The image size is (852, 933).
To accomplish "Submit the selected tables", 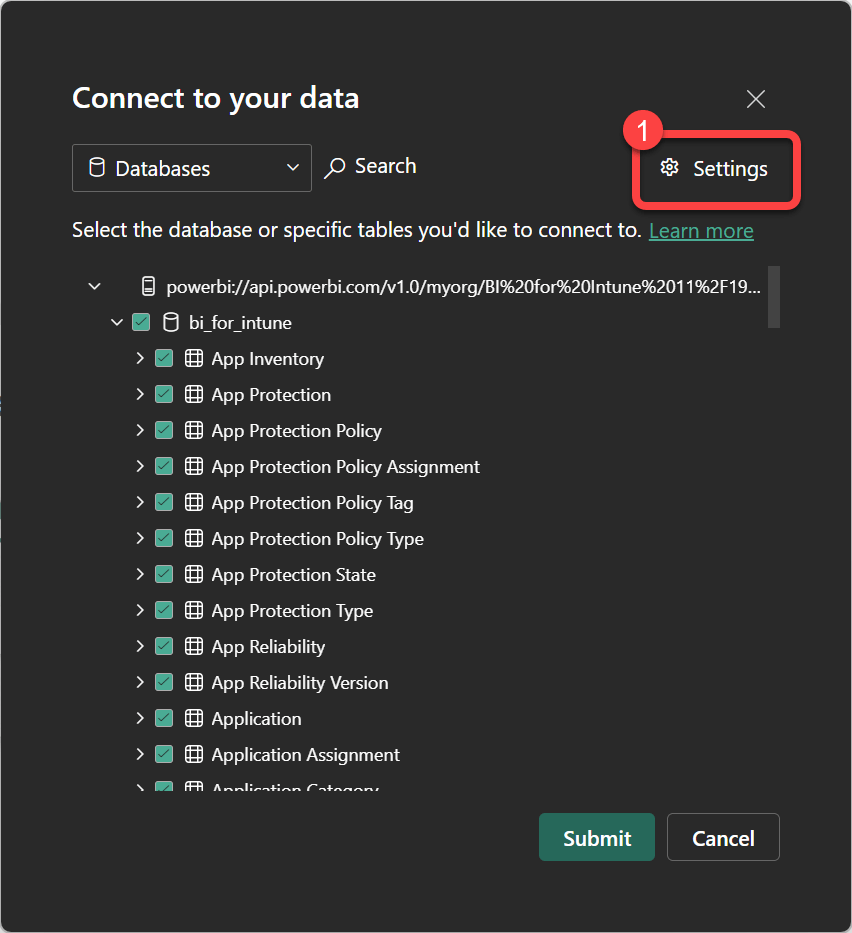I will point(597,837).
